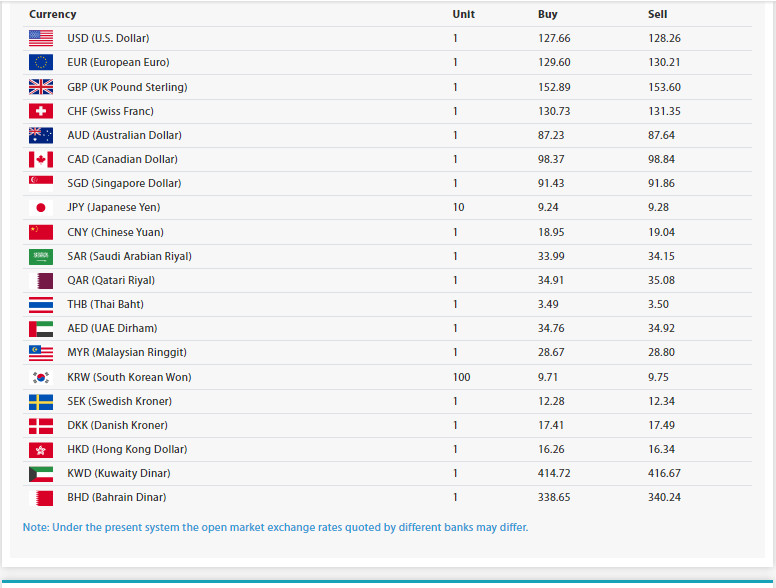Click the Singapore flag icon
Screen dimensions: 776x588
[x=41, y=183]
